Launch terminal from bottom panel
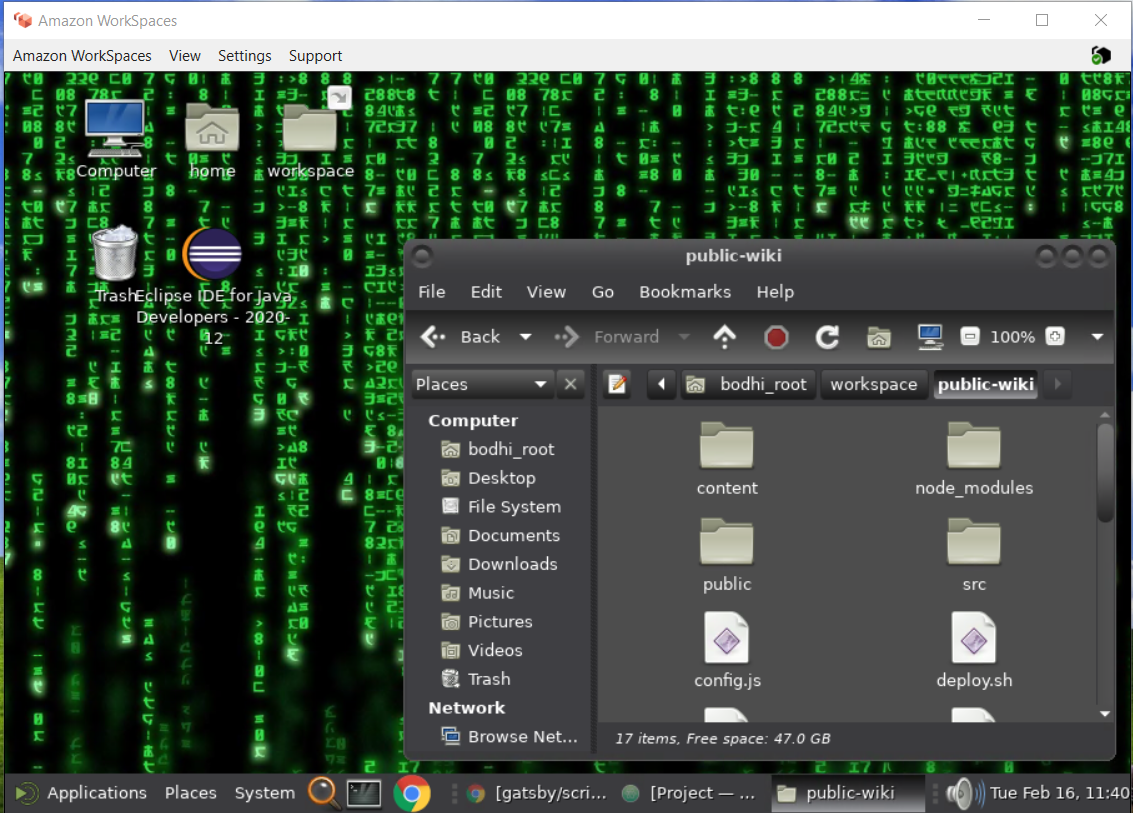Viewport: 1133px width, 813px height. click(x=364, y=793)
